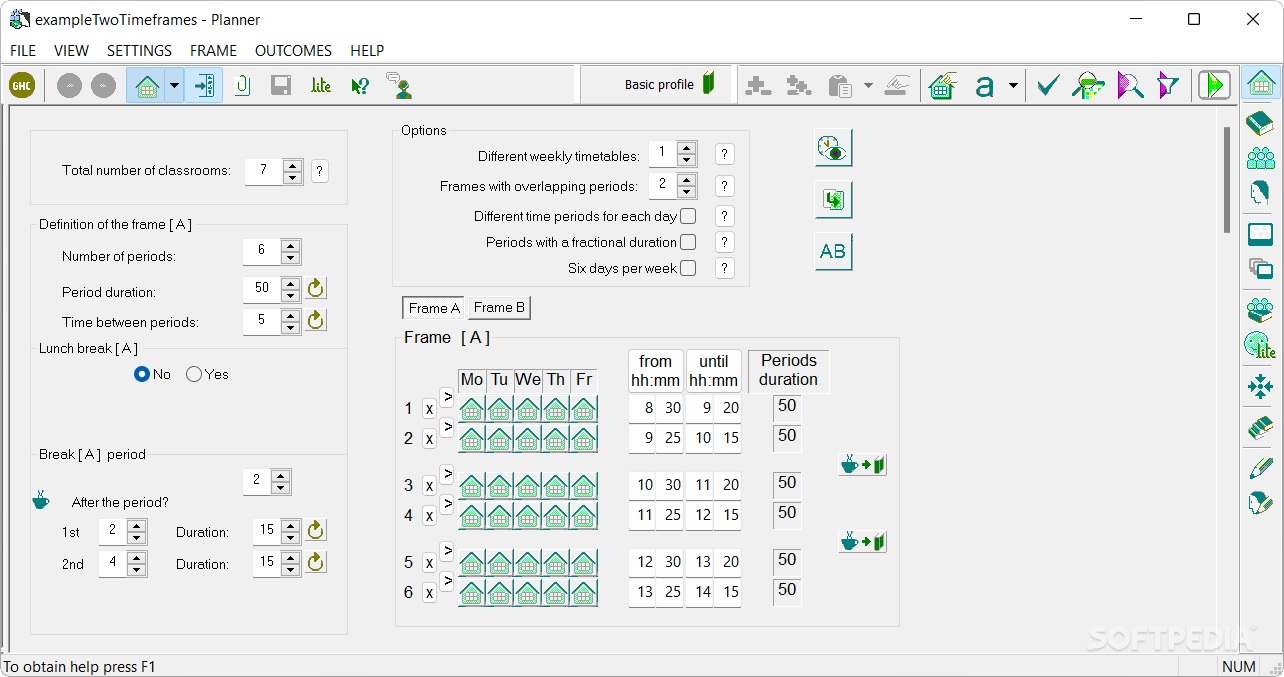Click the GHC logo icon in toolbar

pyautogui.click(x=22, y=86)
